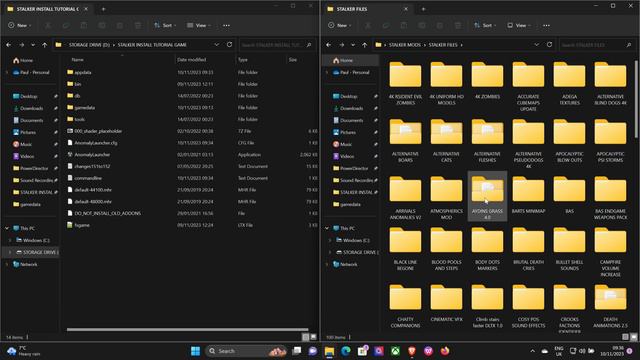The width and height of the screenshot is (640, 360).
Task: Open Task View from the taskbar
Action: point(297,351)
